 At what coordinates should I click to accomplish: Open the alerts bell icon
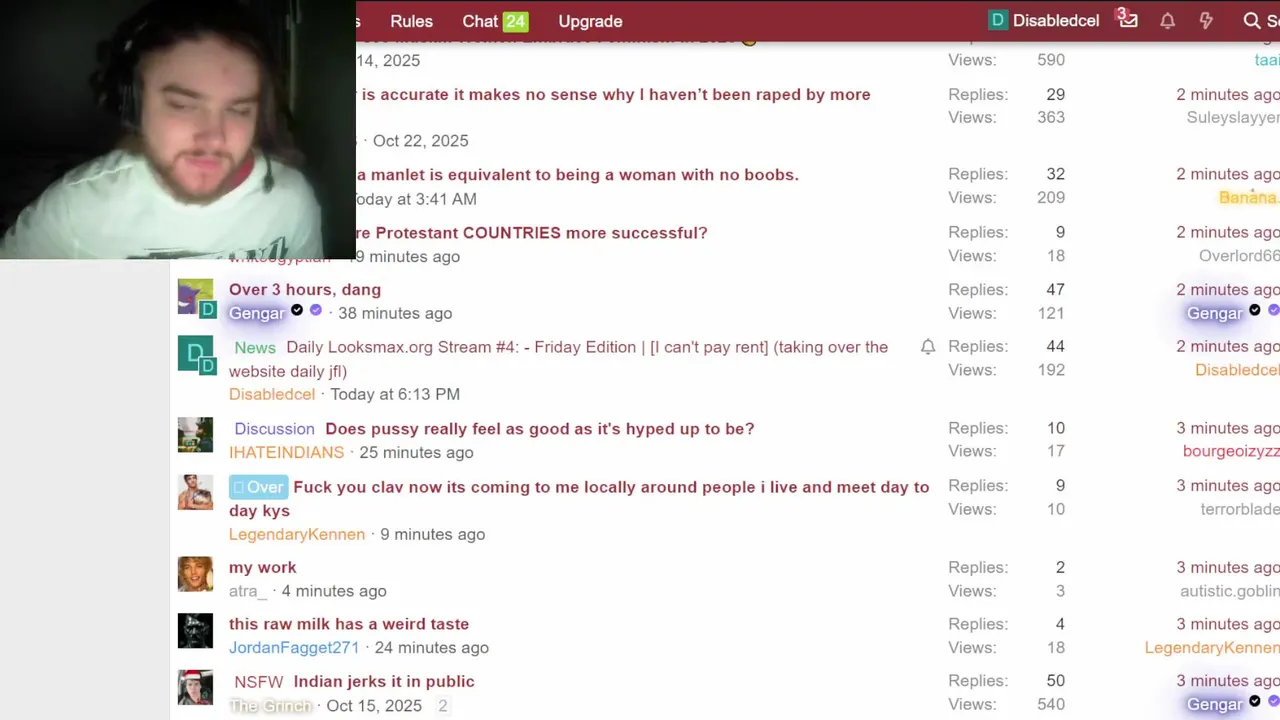coord(1167,21)
